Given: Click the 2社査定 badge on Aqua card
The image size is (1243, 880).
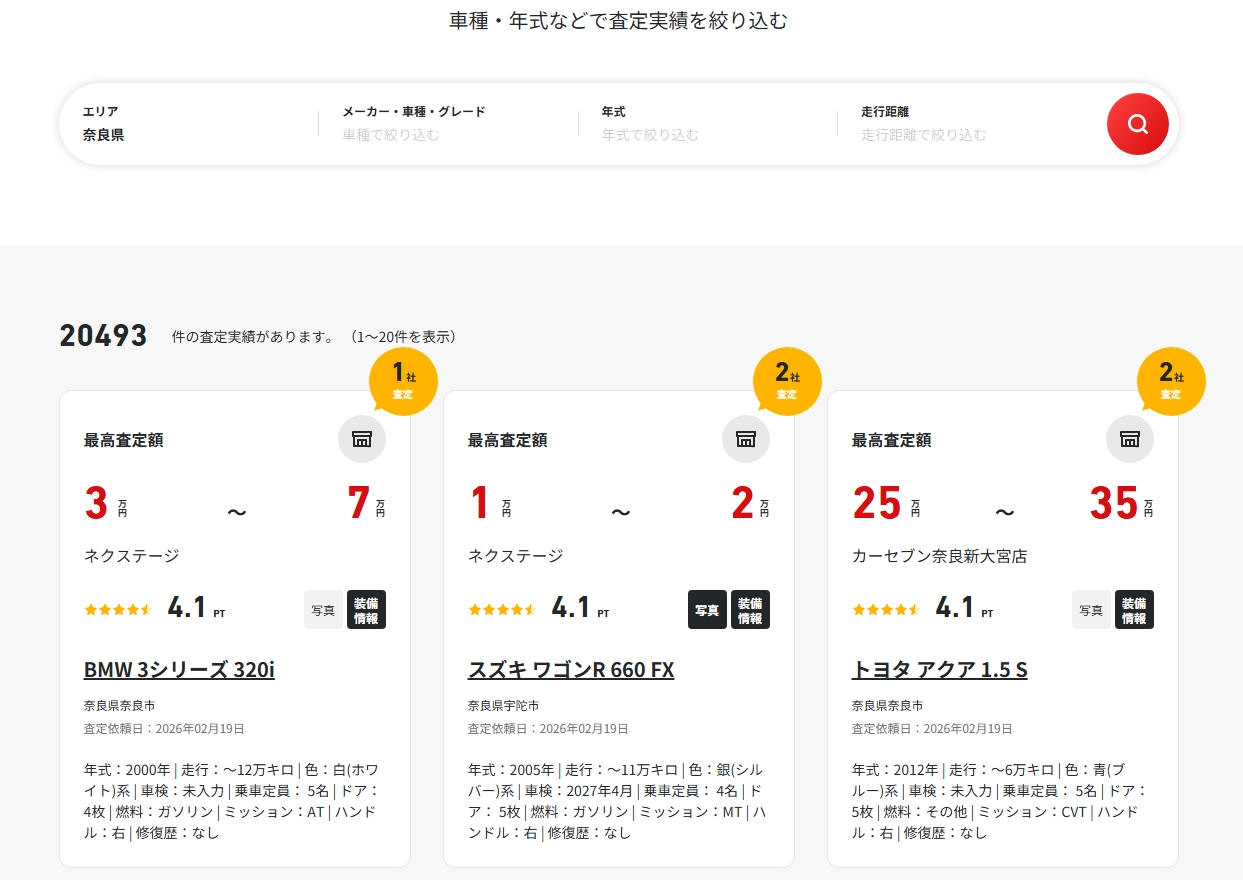Looking at the screenshot, I should click(x=1171, y=381).
